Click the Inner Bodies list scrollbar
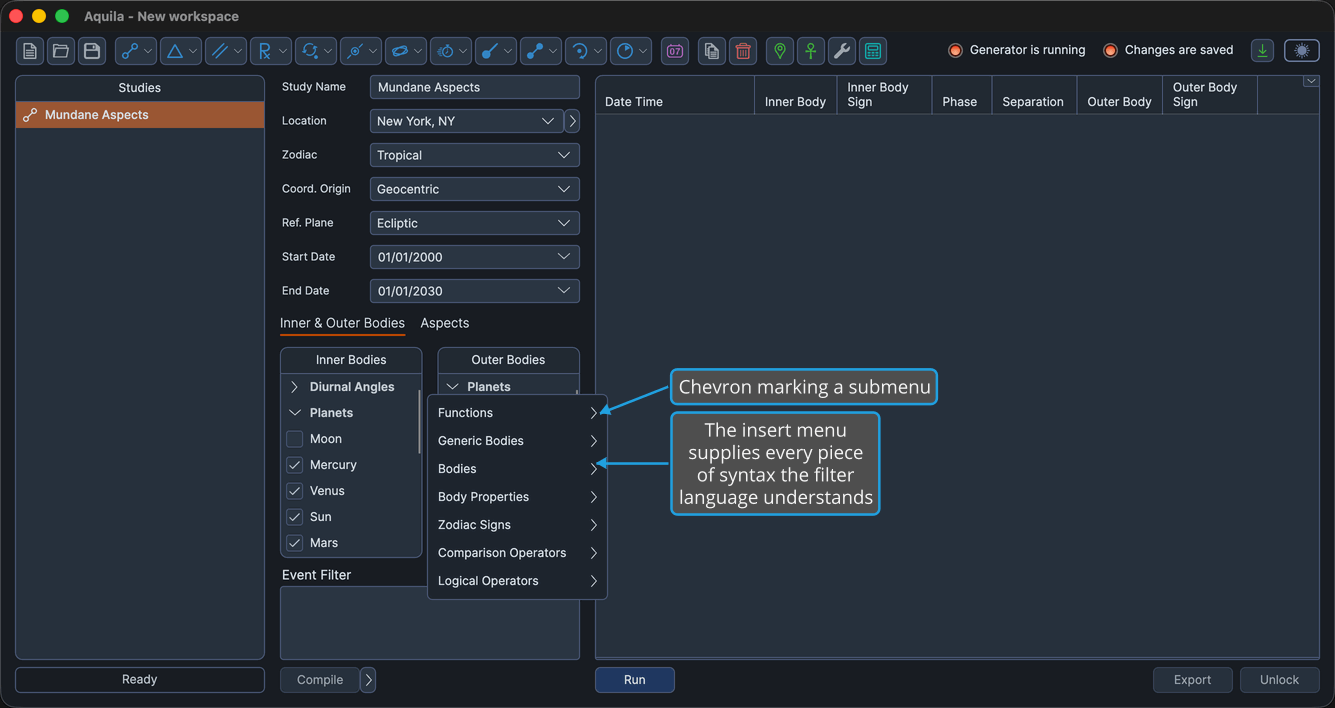The image size is (1335, 708). coord(420,420)
